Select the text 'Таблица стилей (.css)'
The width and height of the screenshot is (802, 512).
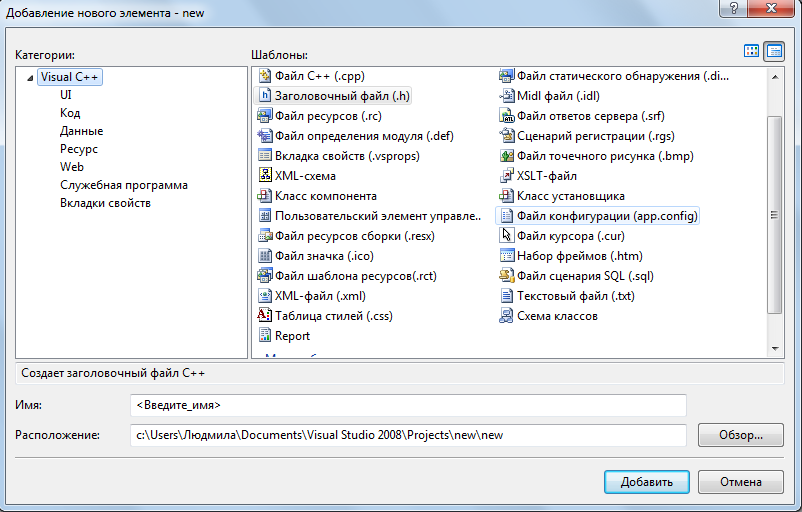333,316
